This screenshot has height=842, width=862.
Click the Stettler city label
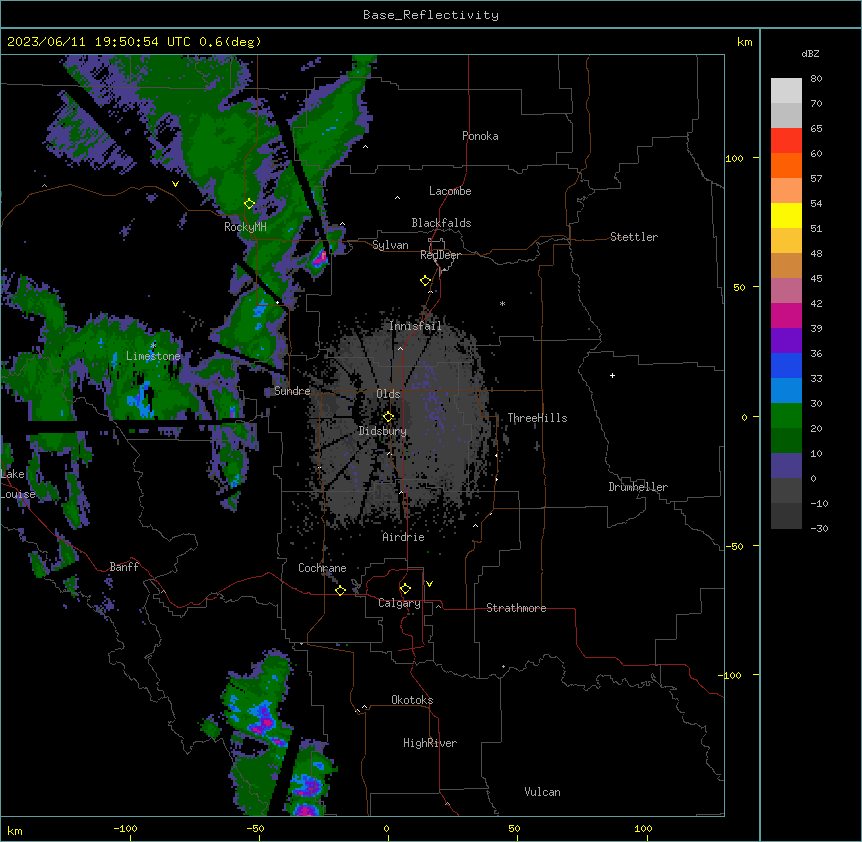click(634, 237)
